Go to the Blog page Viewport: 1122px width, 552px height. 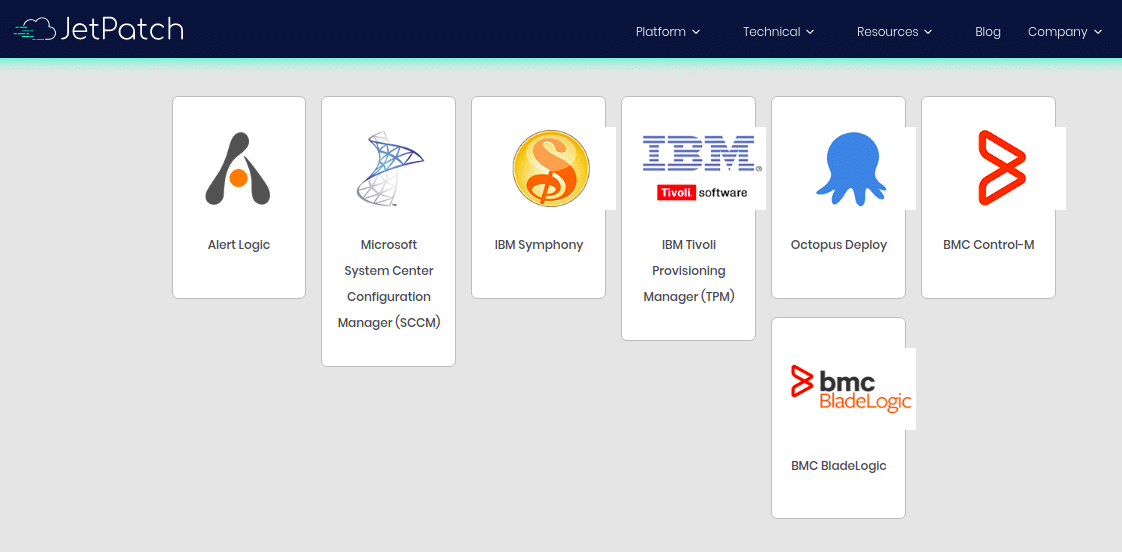click(987, 32)
